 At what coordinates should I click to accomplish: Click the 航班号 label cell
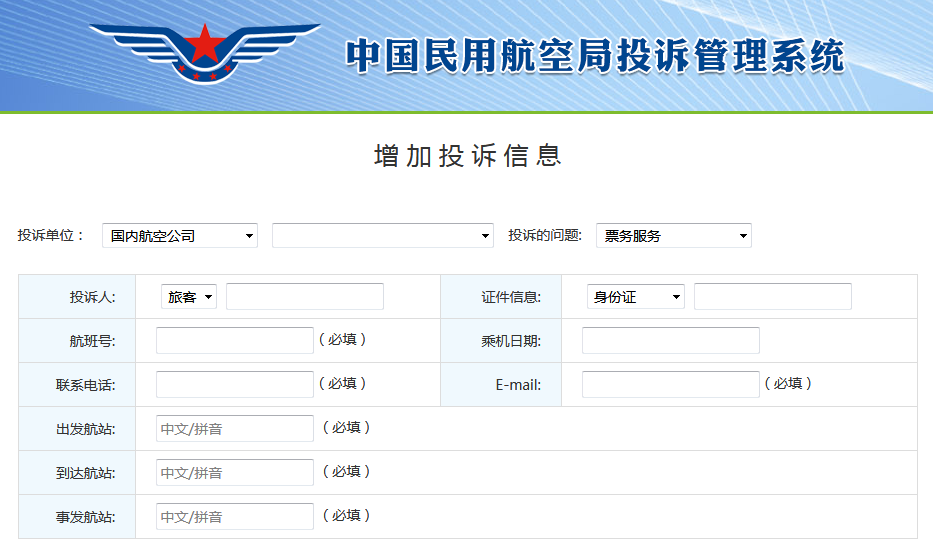coord(77,341)
